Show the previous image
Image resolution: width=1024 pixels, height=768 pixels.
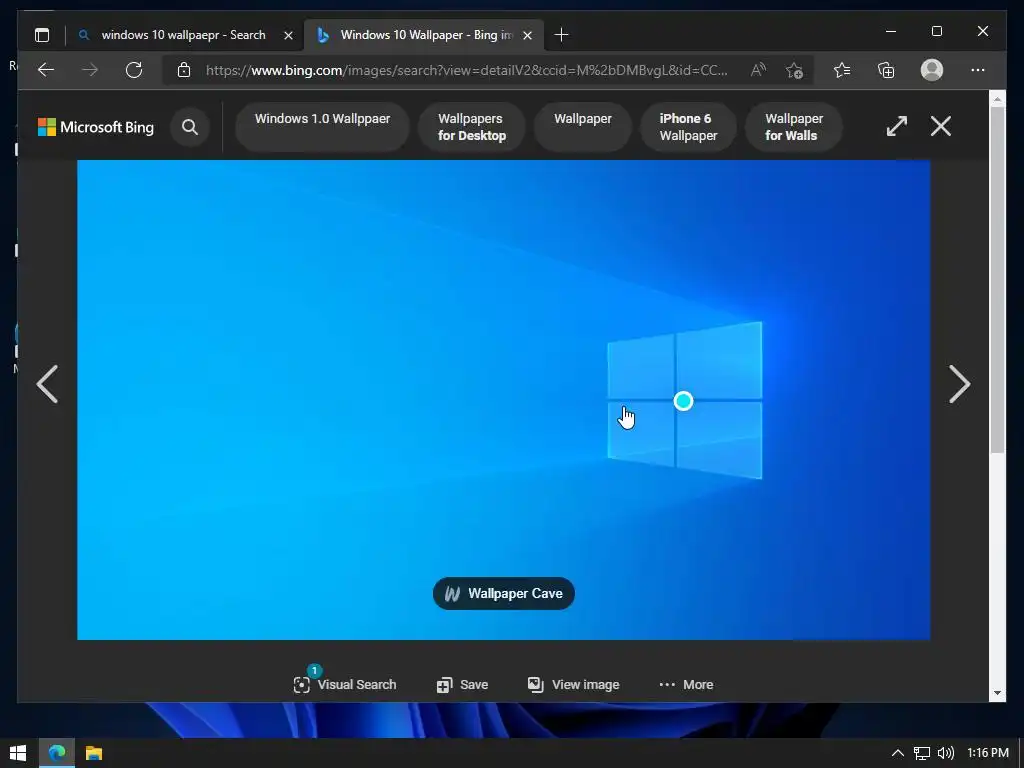pyautogui.click(x=47, y=384)
